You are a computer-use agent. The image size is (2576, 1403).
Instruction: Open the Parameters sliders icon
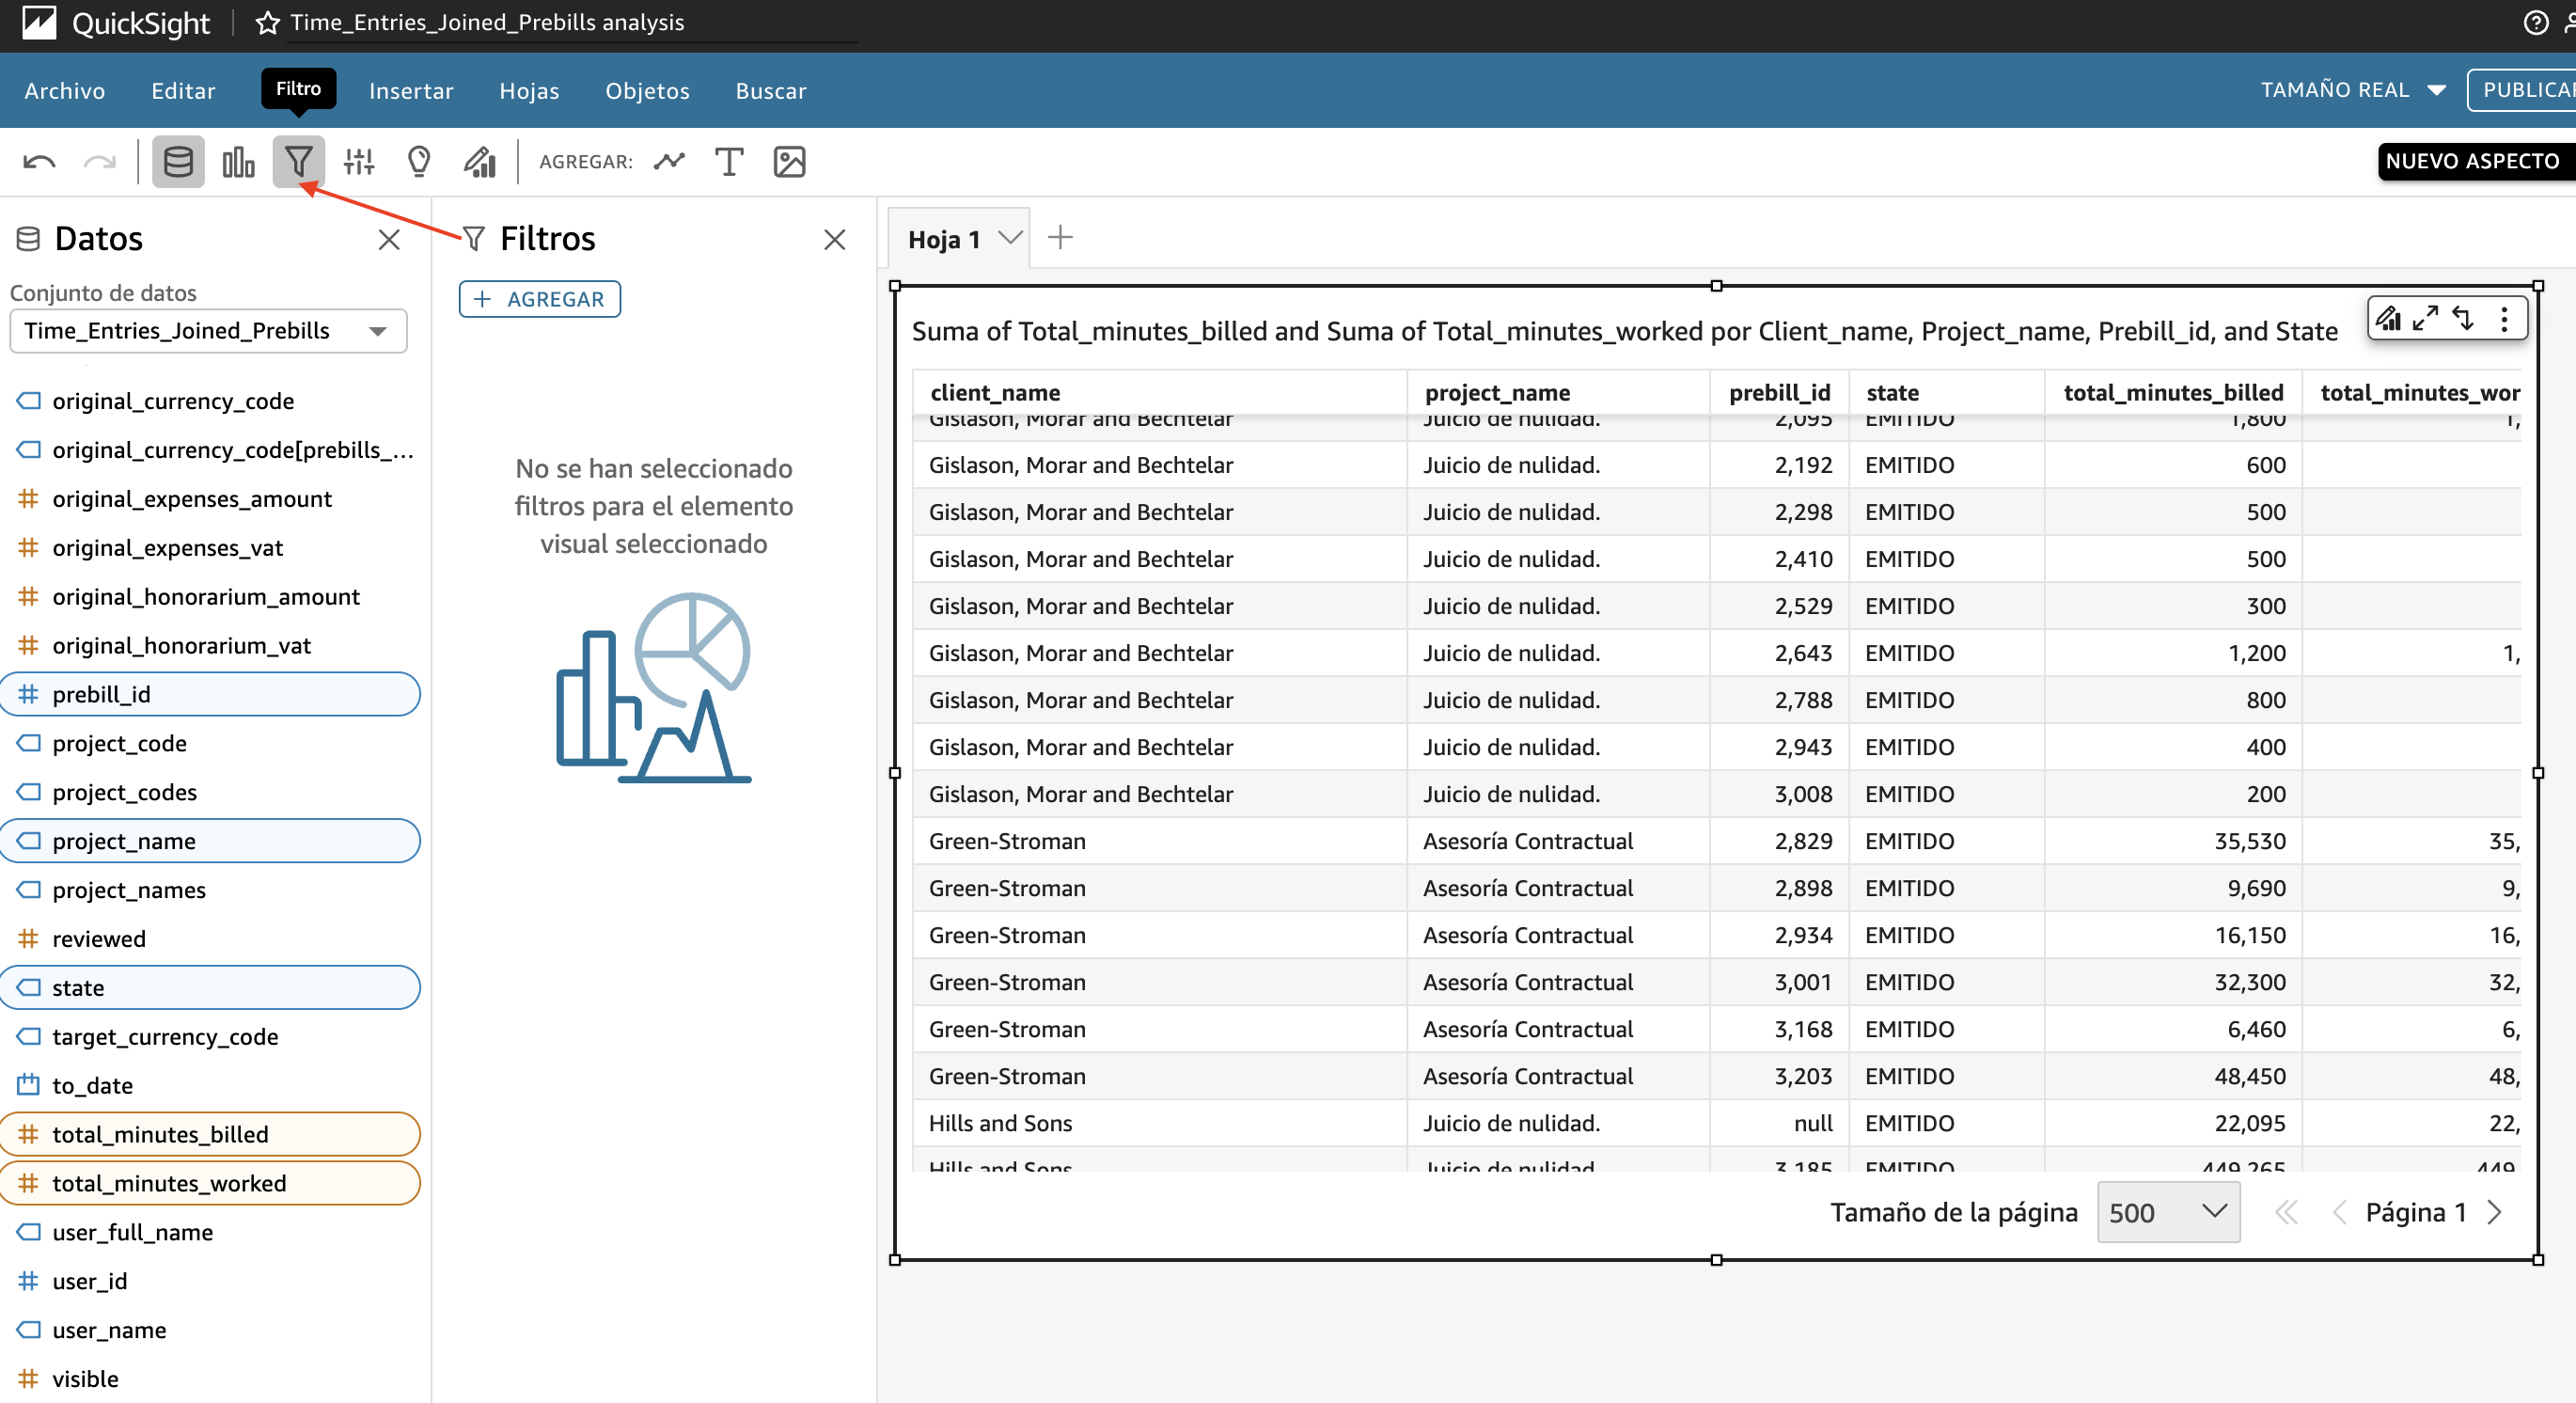coord(359,161)
